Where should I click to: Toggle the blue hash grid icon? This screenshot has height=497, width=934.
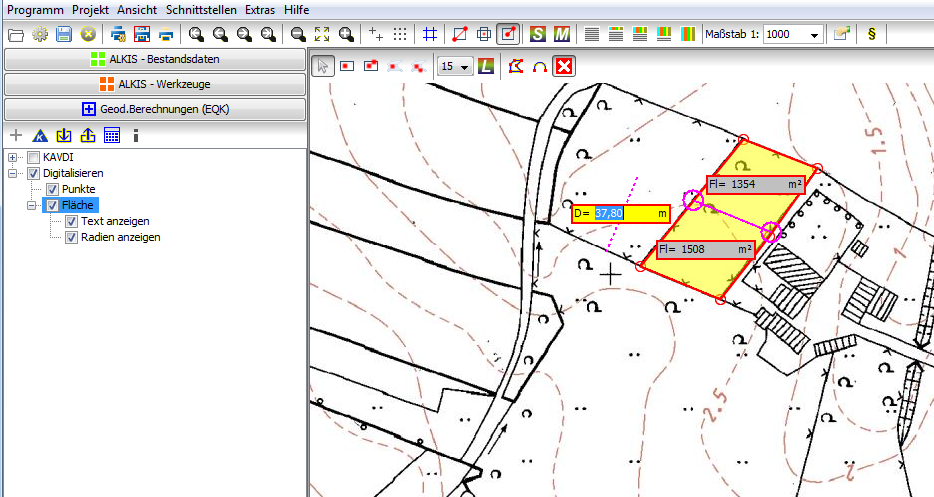(x=429, y=35)
